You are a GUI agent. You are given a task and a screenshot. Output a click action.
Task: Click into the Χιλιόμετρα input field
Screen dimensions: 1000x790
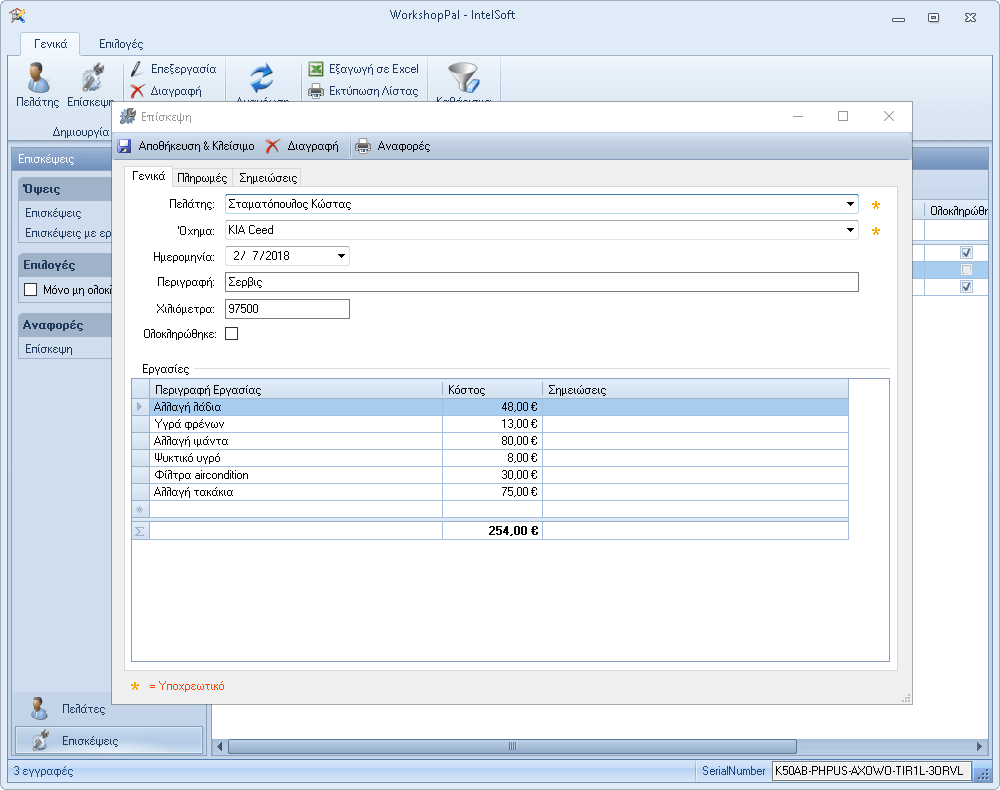(287, 309)
